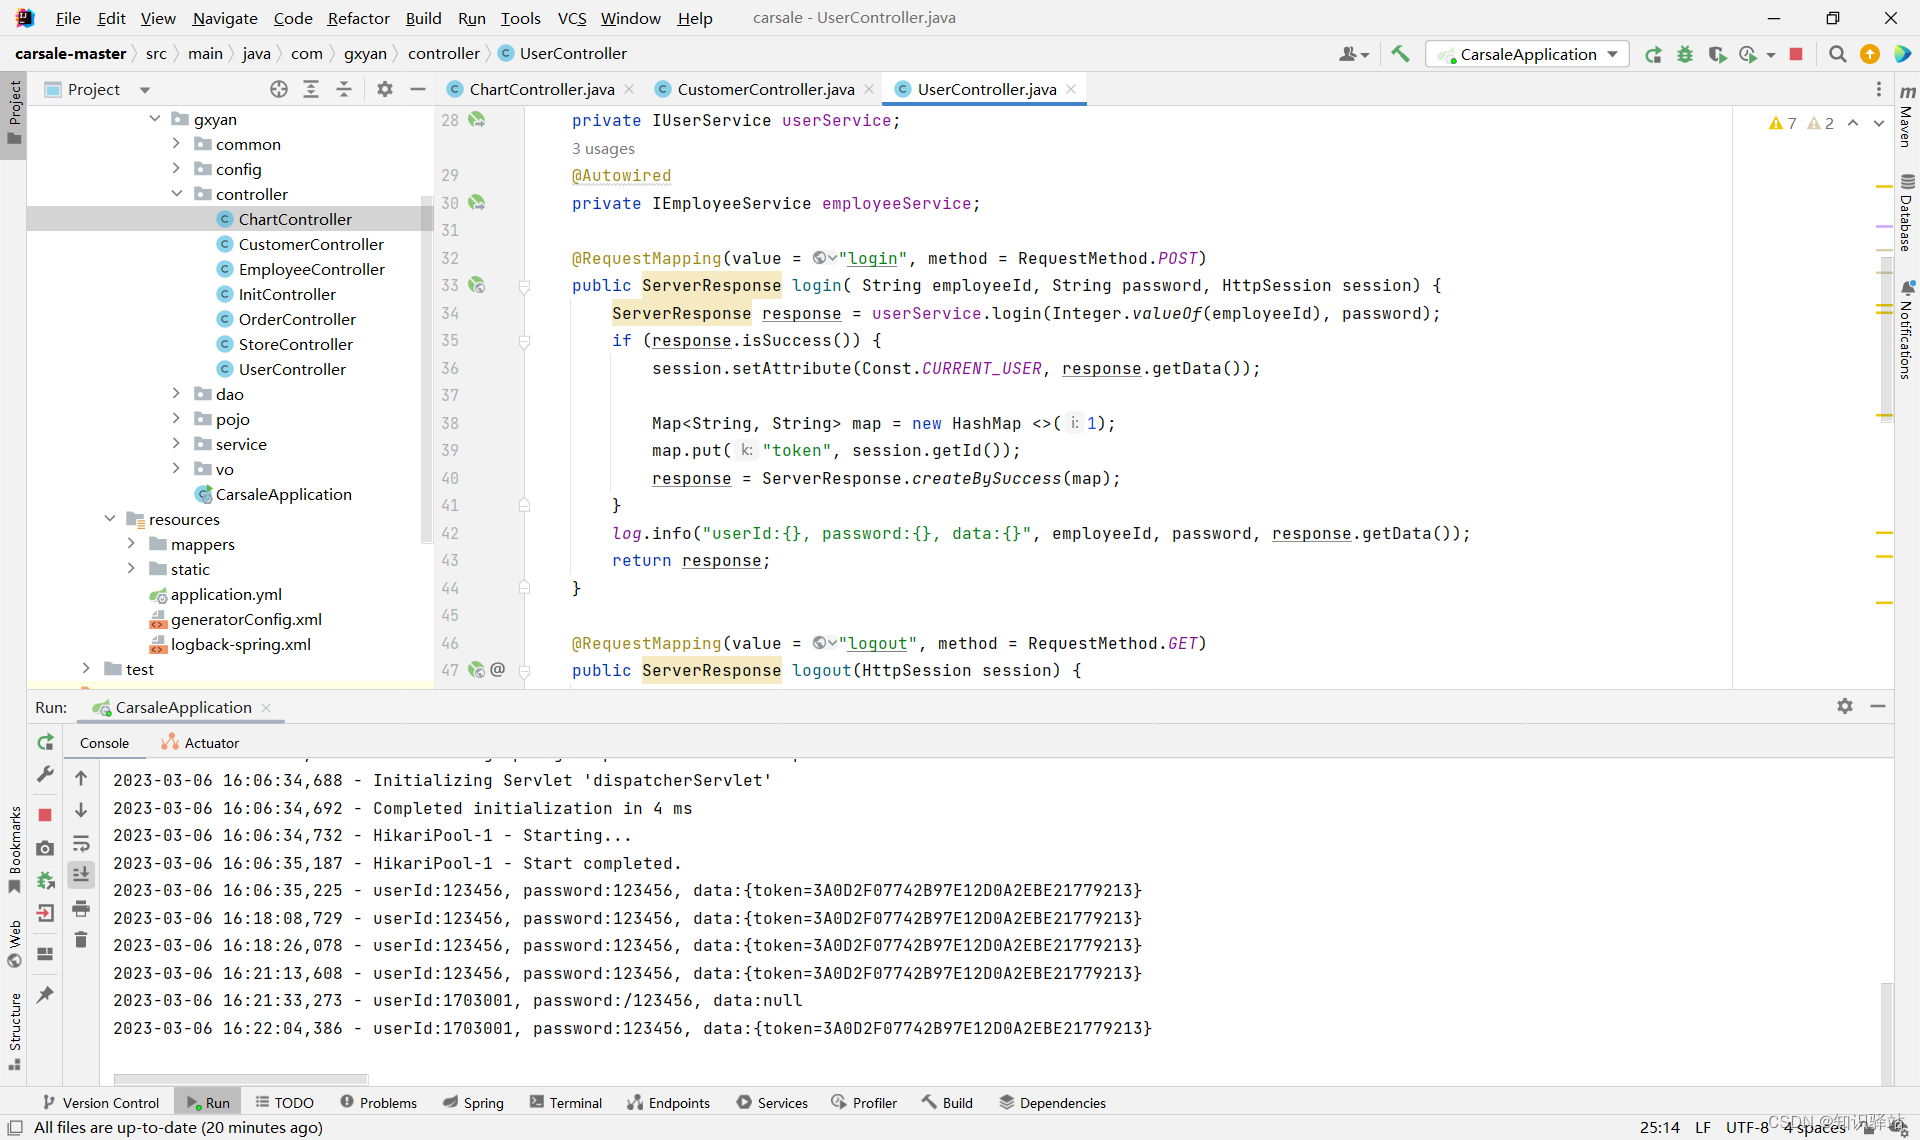The width and height of the screenshot is (1920, 1140).
Task: Open CustomerController.java tab
Action: [x=765, y=88]
